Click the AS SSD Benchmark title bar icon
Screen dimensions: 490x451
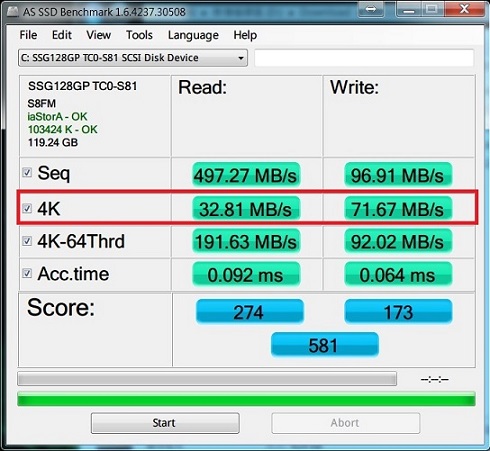13,12
